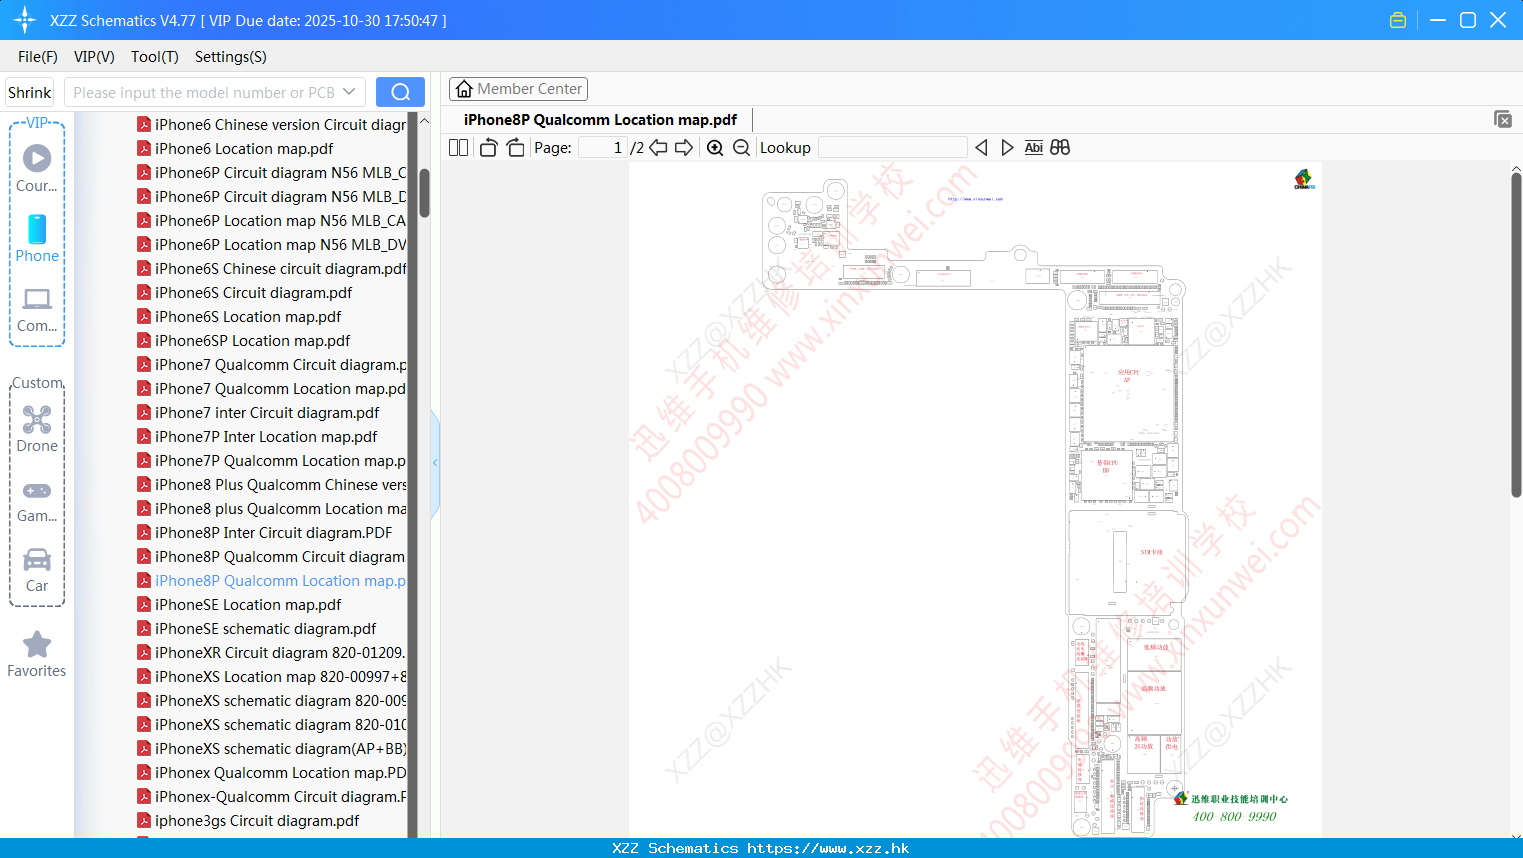This screenshot has width=1523, height=858.
Task: Open iPhone6P Circuit diagram N56 MLB_C
Action: pyautogui.click(x=280, y=172)
